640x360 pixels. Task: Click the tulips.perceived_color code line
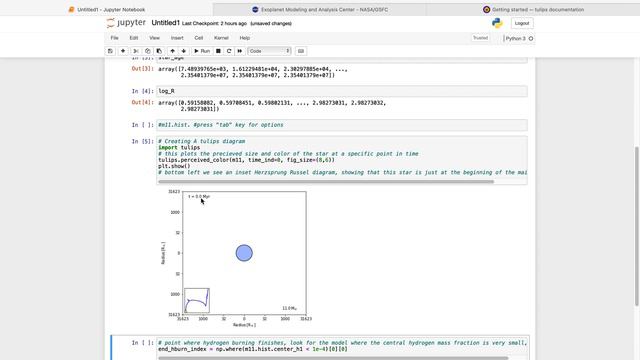click(246, 160)
